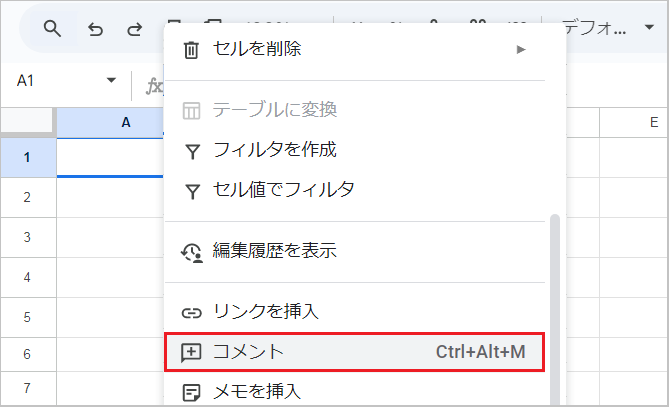Image resolution: width=671 pixels, height=408 pixels.
Task: Click the context menu vertical scrollbar
Action: [556, 300]
